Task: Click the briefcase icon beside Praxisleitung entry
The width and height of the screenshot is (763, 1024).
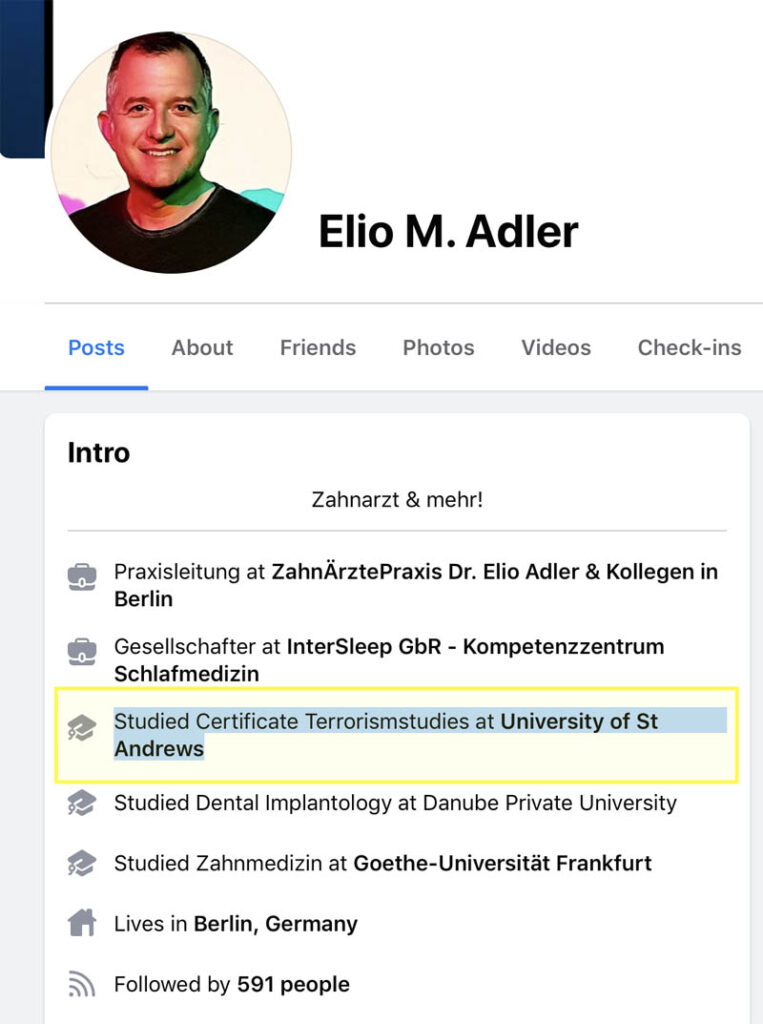Action: pos(82,577)
